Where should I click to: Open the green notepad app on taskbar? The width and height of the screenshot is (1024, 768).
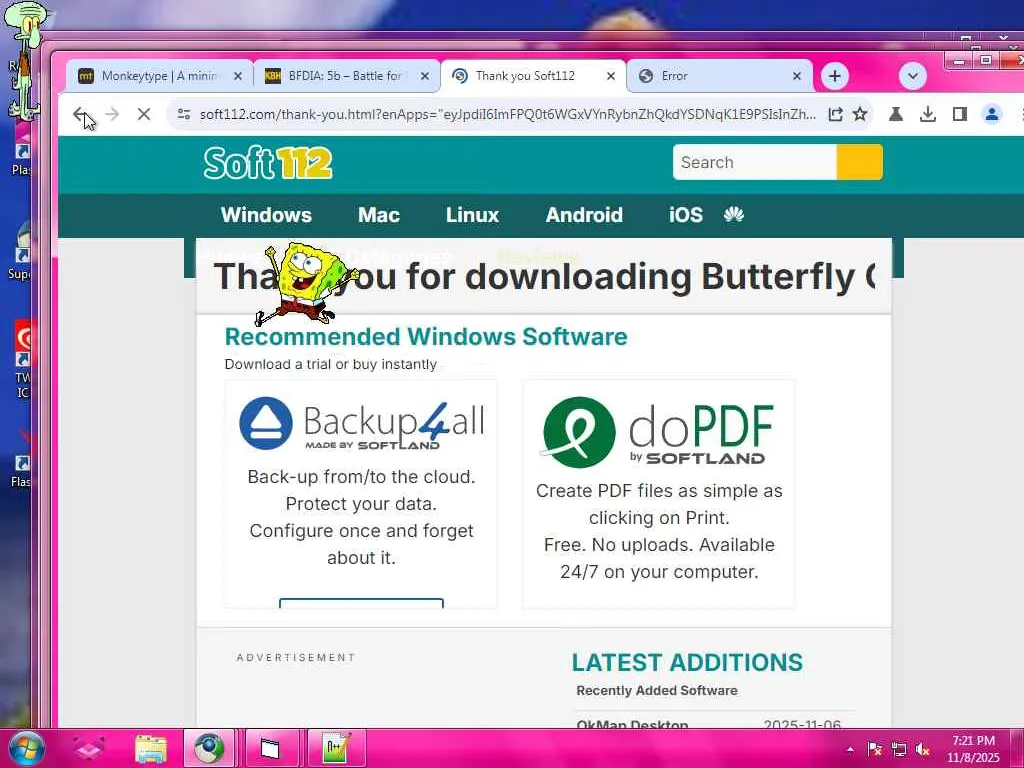pyautogui.click(x=336, y=748)
